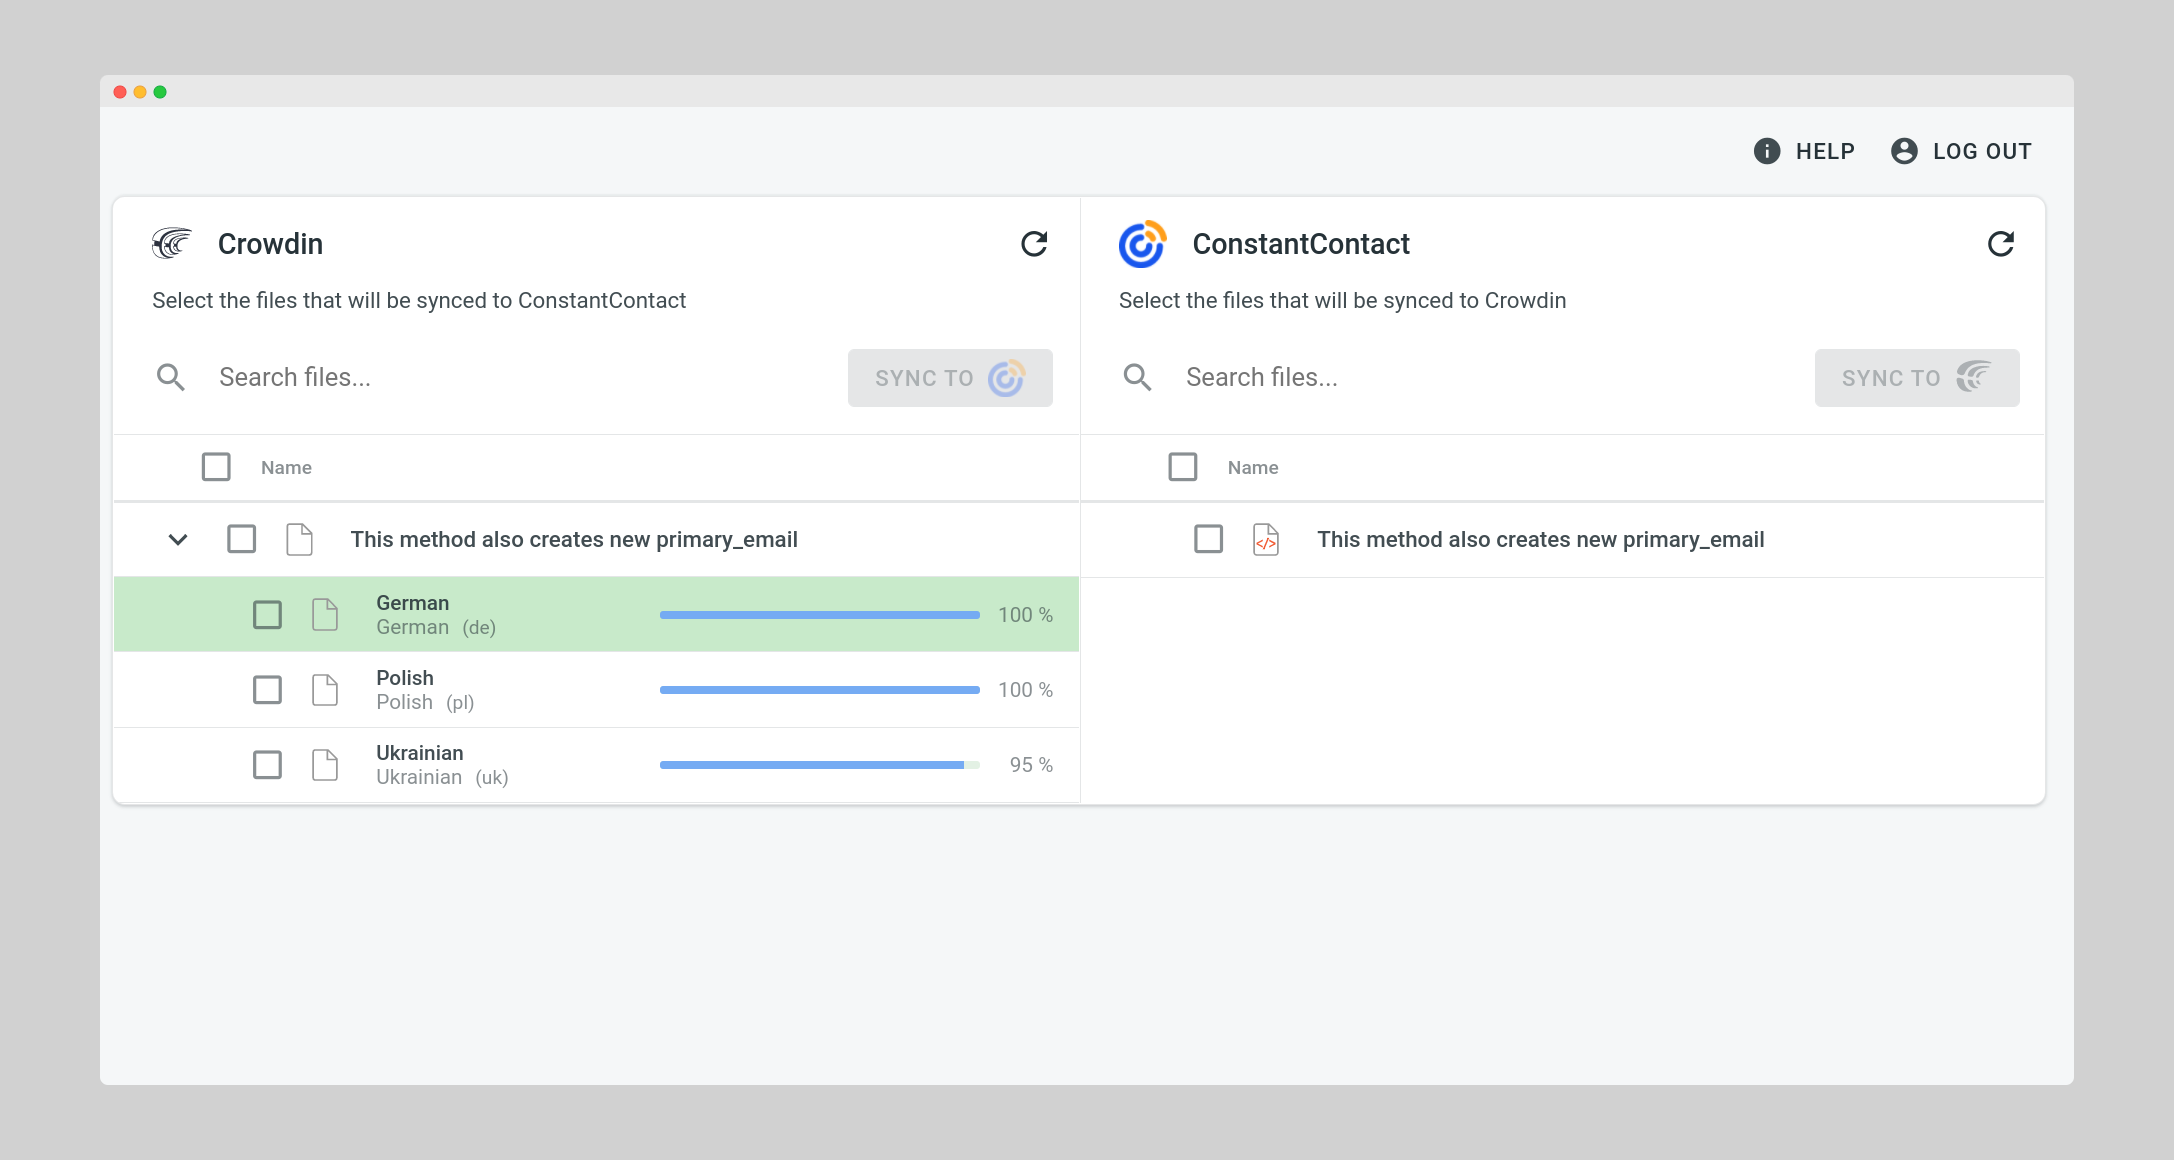The image size is (2174, 1160).
Task: Click the Polish 100% progress bar
Action: (x=820, y=690)
